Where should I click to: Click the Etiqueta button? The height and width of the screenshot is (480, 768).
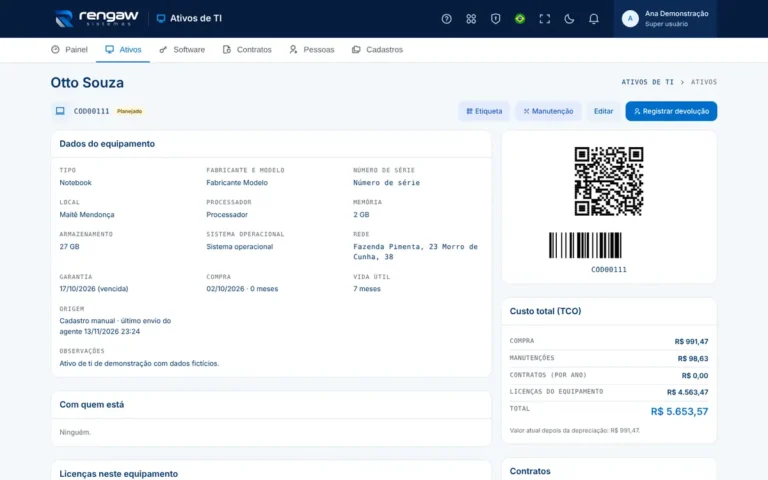[x=484, y=111]
